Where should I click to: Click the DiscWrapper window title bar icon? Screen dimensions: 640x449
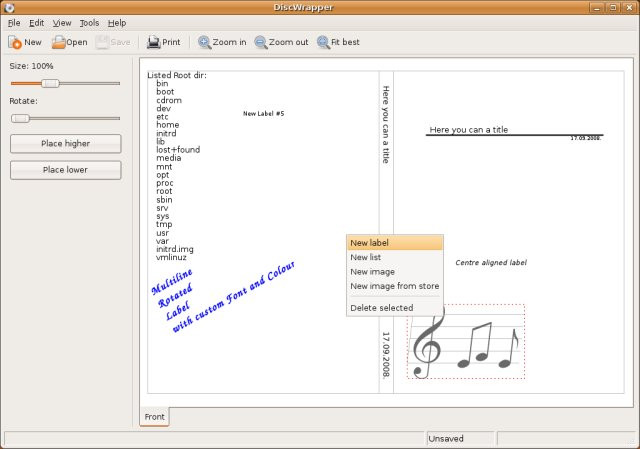coord(9,7)
